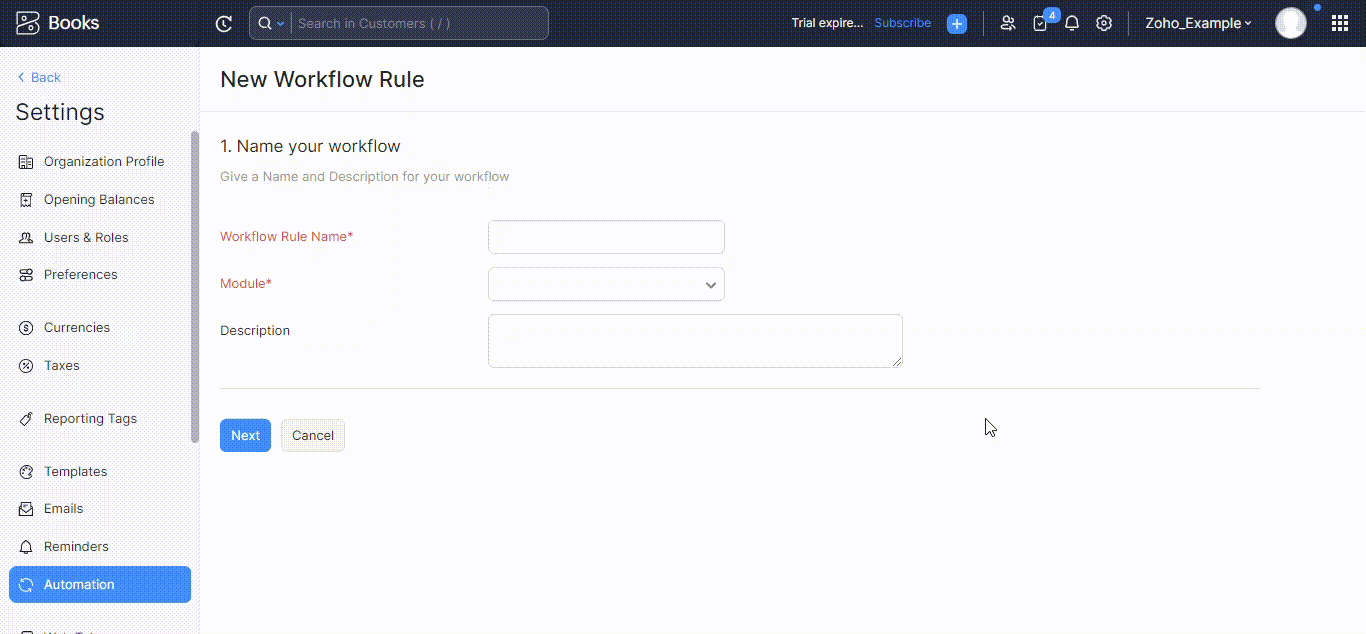Select the refresh icon next to search
The width and height of the screenshot is (1366, 634).
pyautogui.click(x=224, y=23)
